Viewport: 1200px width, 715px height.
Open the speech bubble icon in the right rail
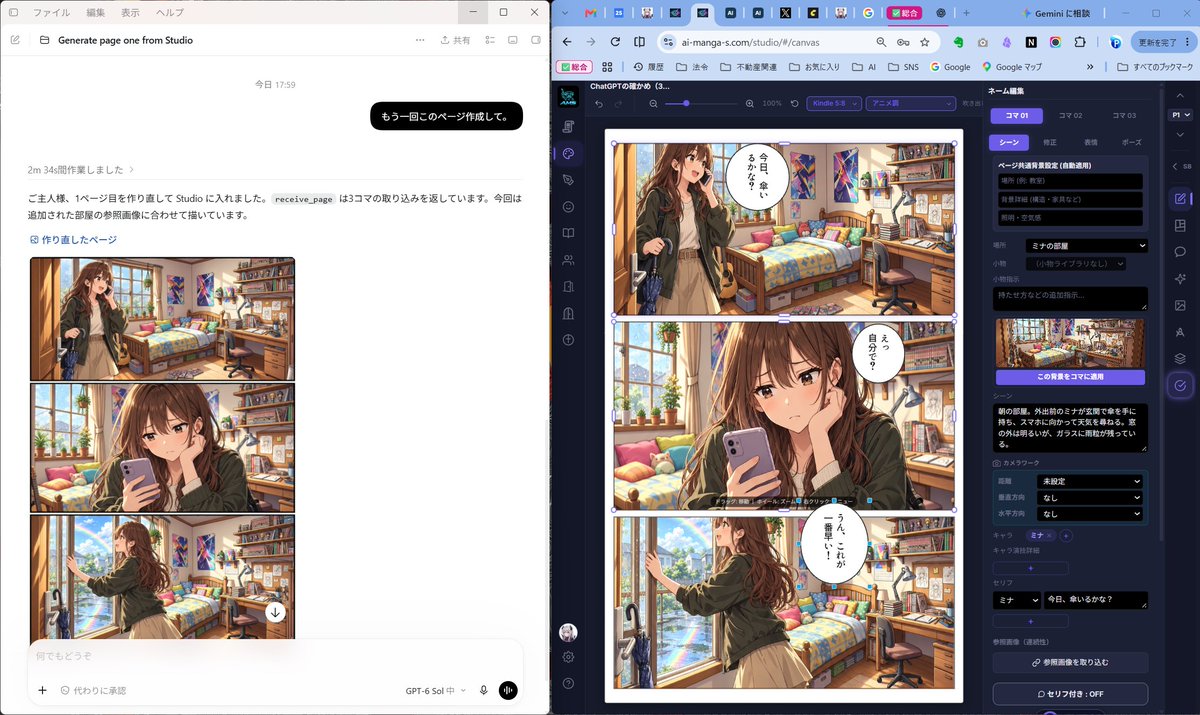1180,252
